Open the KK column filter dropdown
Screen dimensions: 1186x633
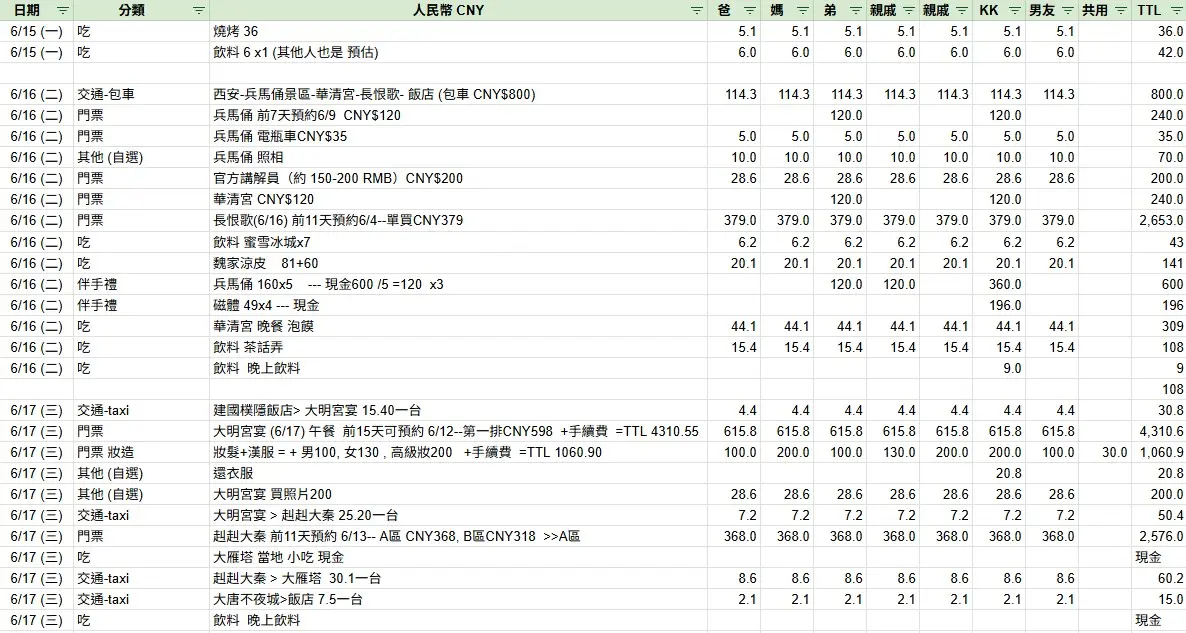(1014, 11)
